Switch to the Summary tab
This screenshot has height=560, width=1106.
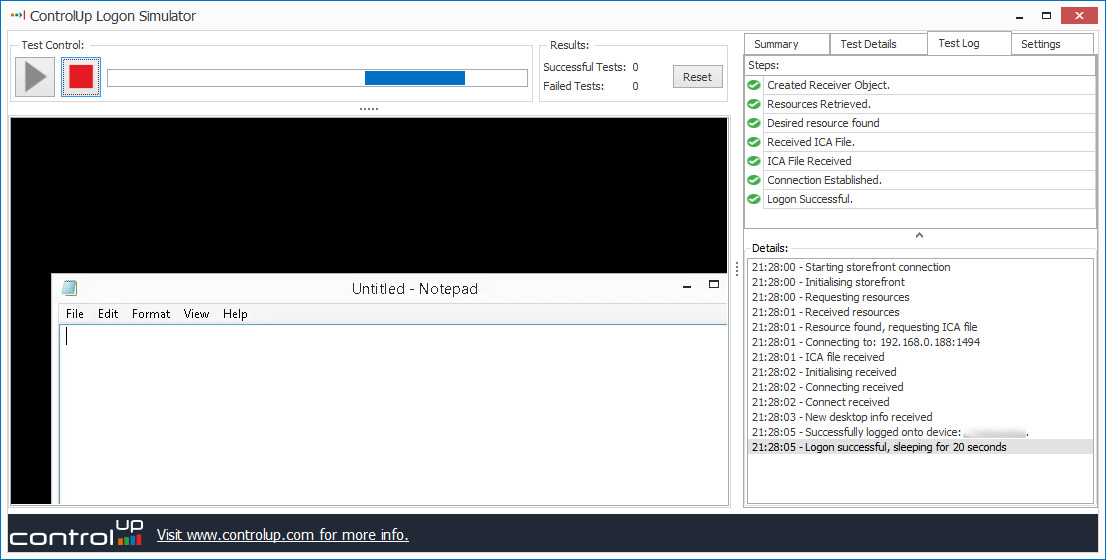[x=776, y=44]
